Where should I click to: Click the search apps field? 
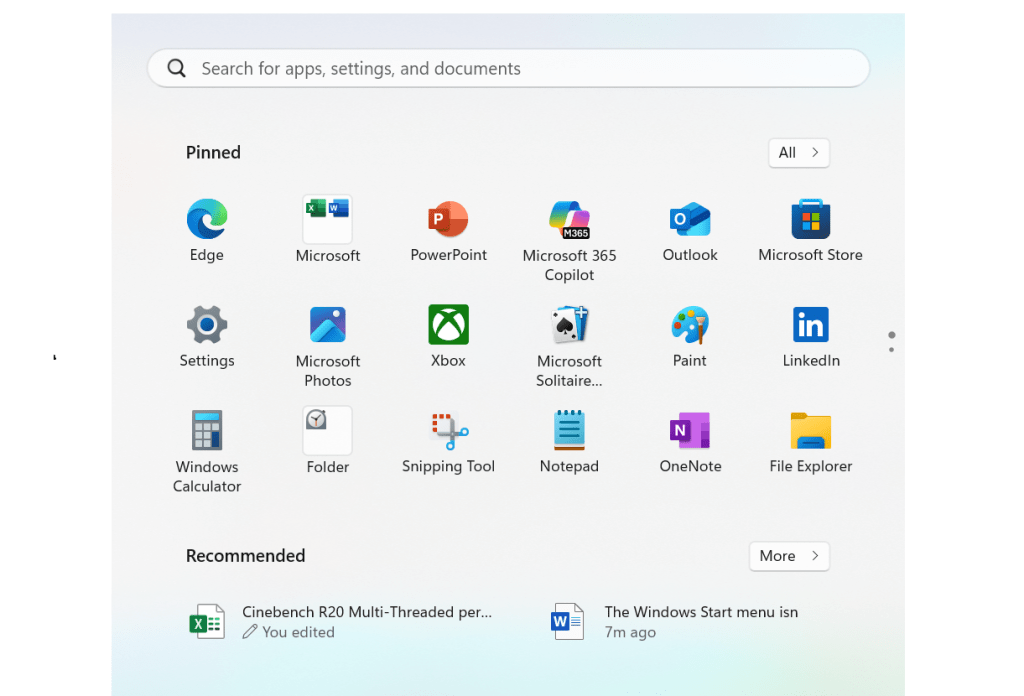(508, 68)
